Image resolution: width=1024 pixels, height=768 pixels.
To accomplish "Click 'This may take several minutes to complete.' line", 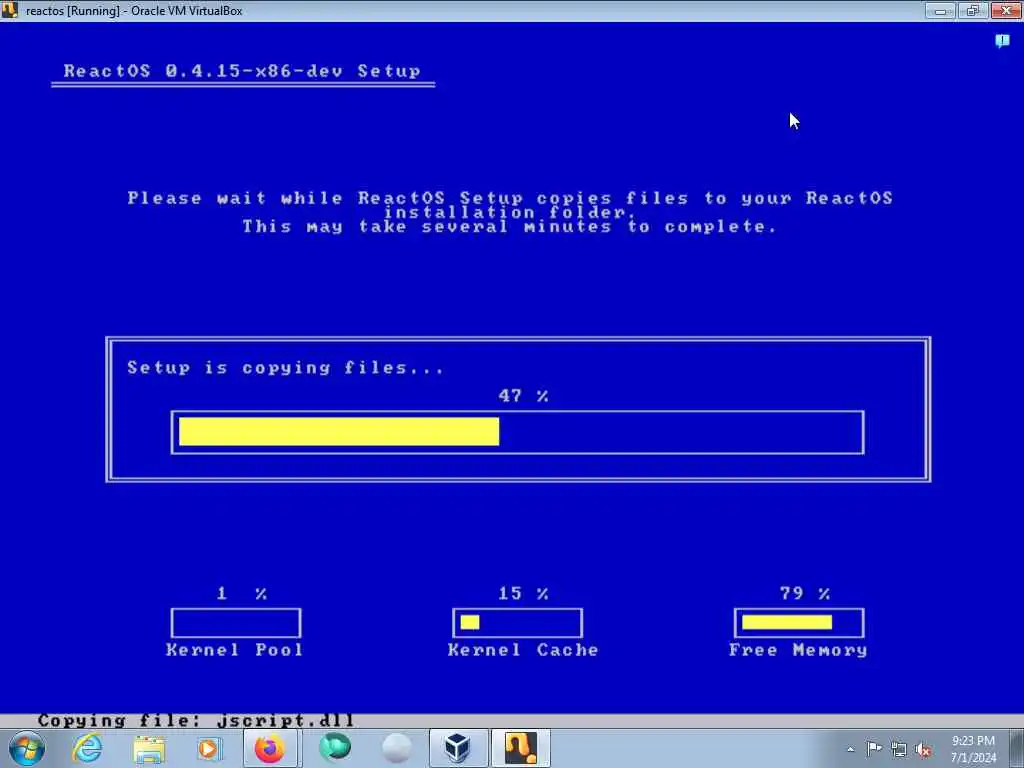I will (510, 227).
